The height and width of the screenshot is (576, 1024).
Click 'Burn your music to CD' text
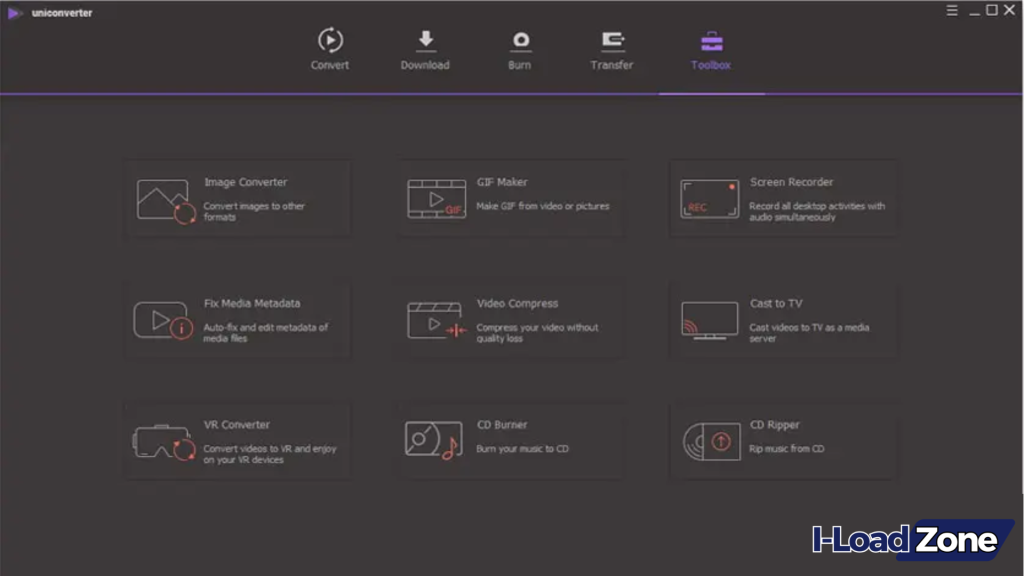522,449
